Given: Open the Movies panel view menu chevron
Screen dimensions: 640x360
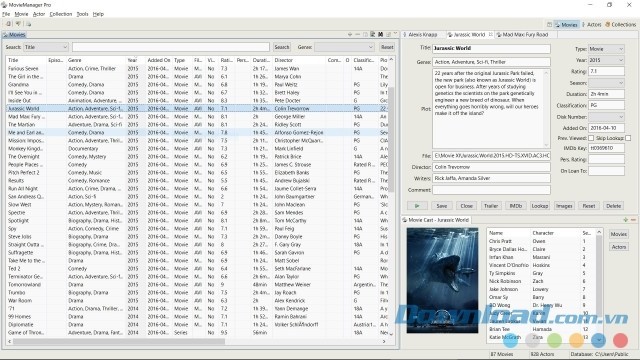Looking at the screenshot, I should [x=395, y=34].
